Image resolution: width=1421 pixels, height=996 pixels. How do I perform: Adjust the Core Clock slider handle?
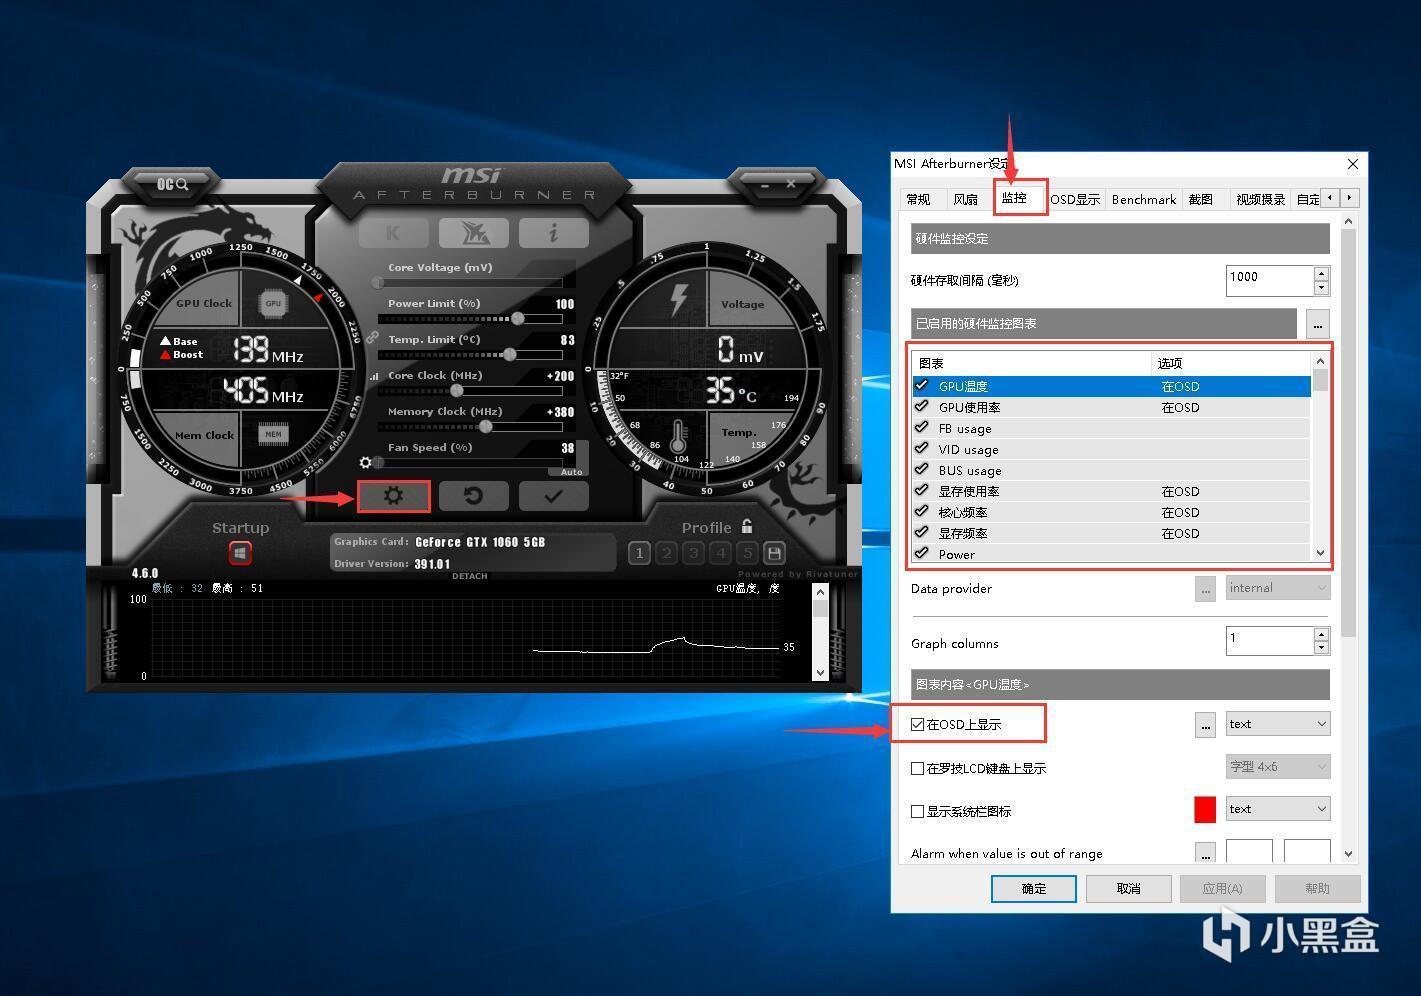pos(457,391)
